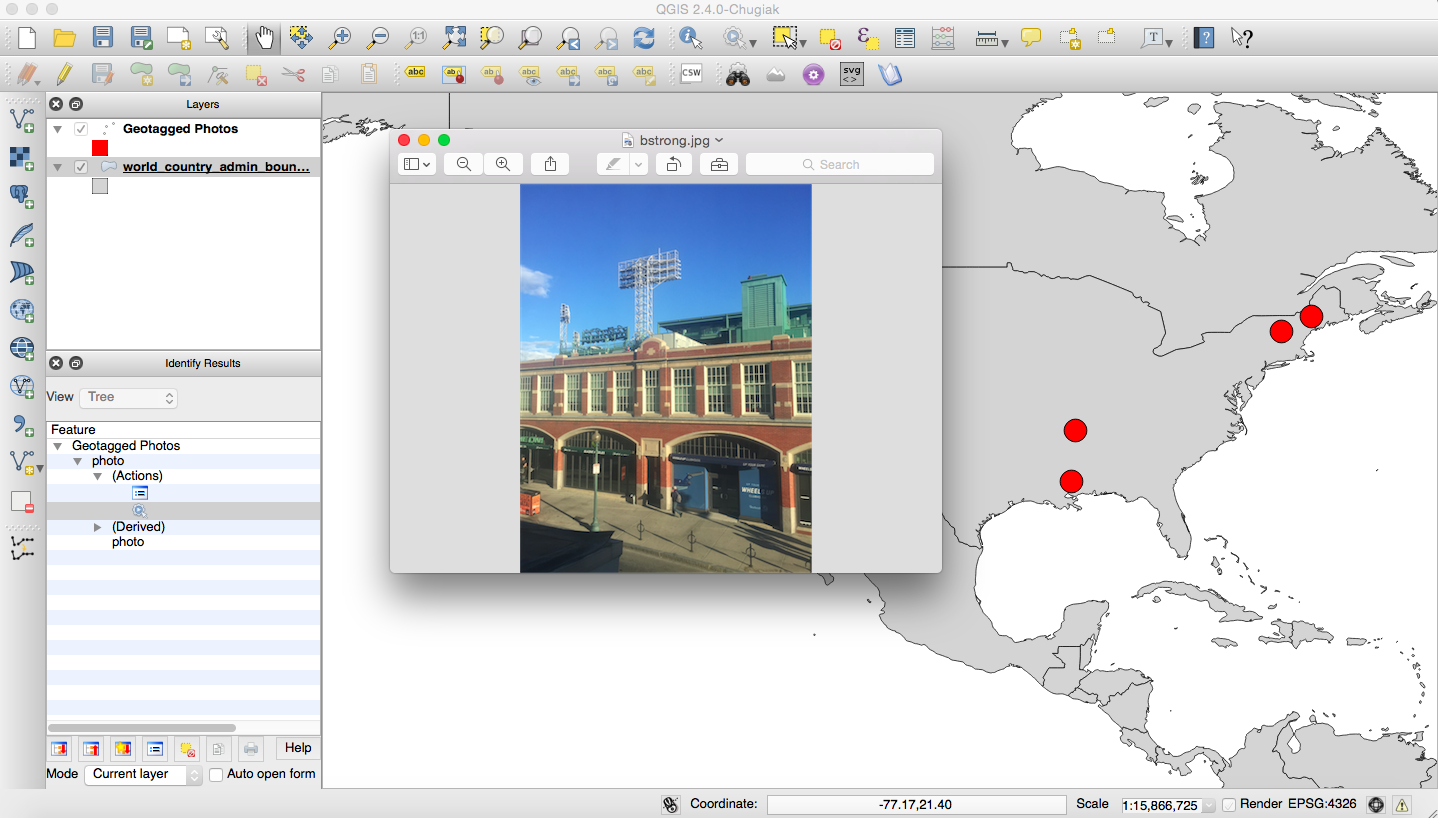Click Zoom Full extent
This screenshot has width=1438, height=818.
(453, 37)
